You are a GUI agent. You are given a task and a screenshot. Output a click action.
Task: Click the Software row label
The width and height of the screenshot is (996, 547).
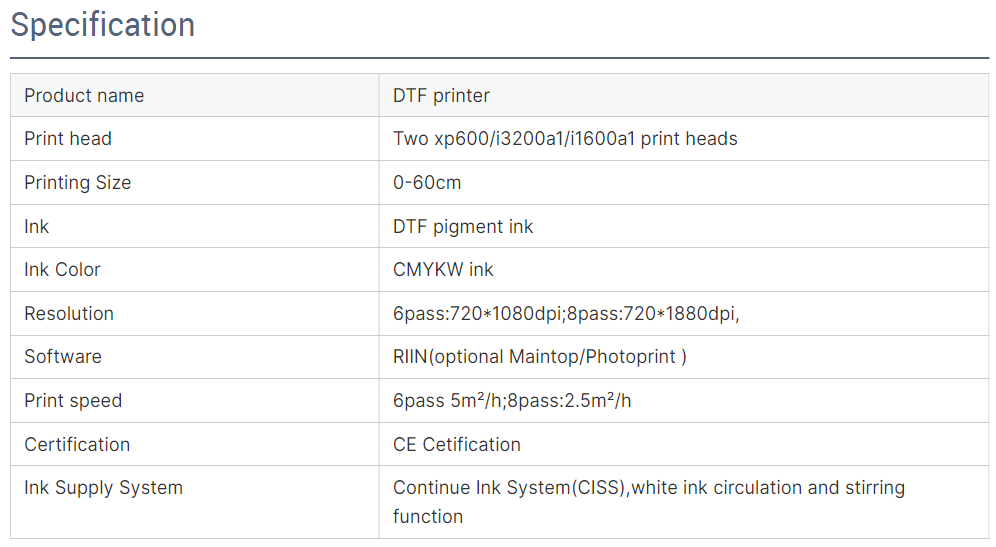[63, 357]
